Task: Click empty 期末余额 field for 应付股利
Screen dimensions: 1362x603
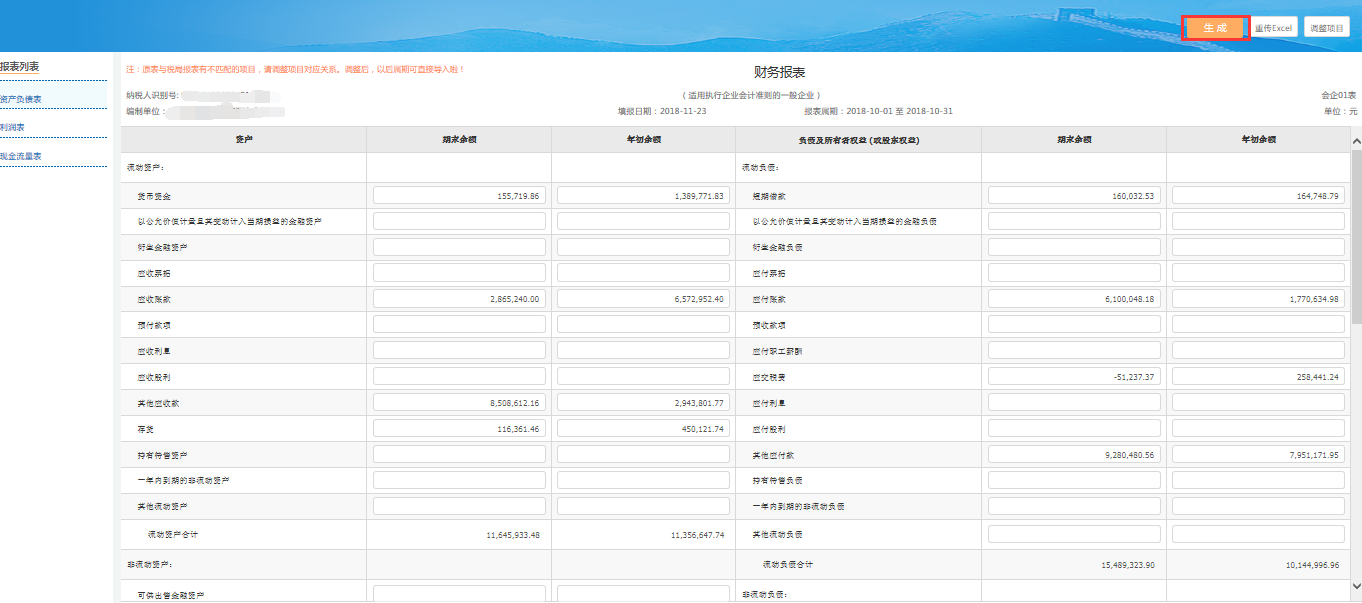Action: pyautogui.click(x=1074, y=429)
